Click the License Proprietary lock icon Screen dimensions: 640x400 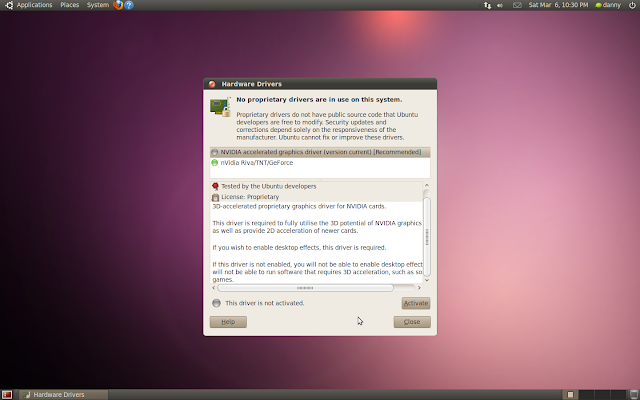click(216, 197)
